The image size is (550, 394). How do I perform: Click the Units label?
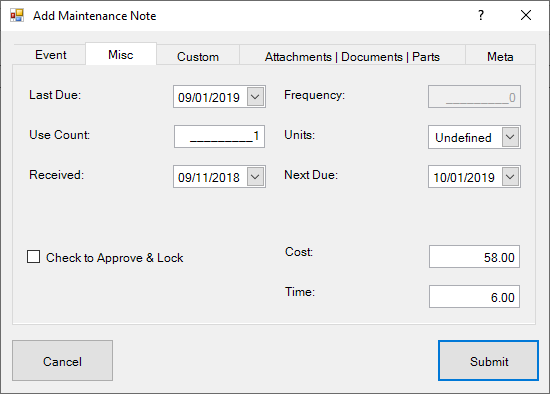300,135
